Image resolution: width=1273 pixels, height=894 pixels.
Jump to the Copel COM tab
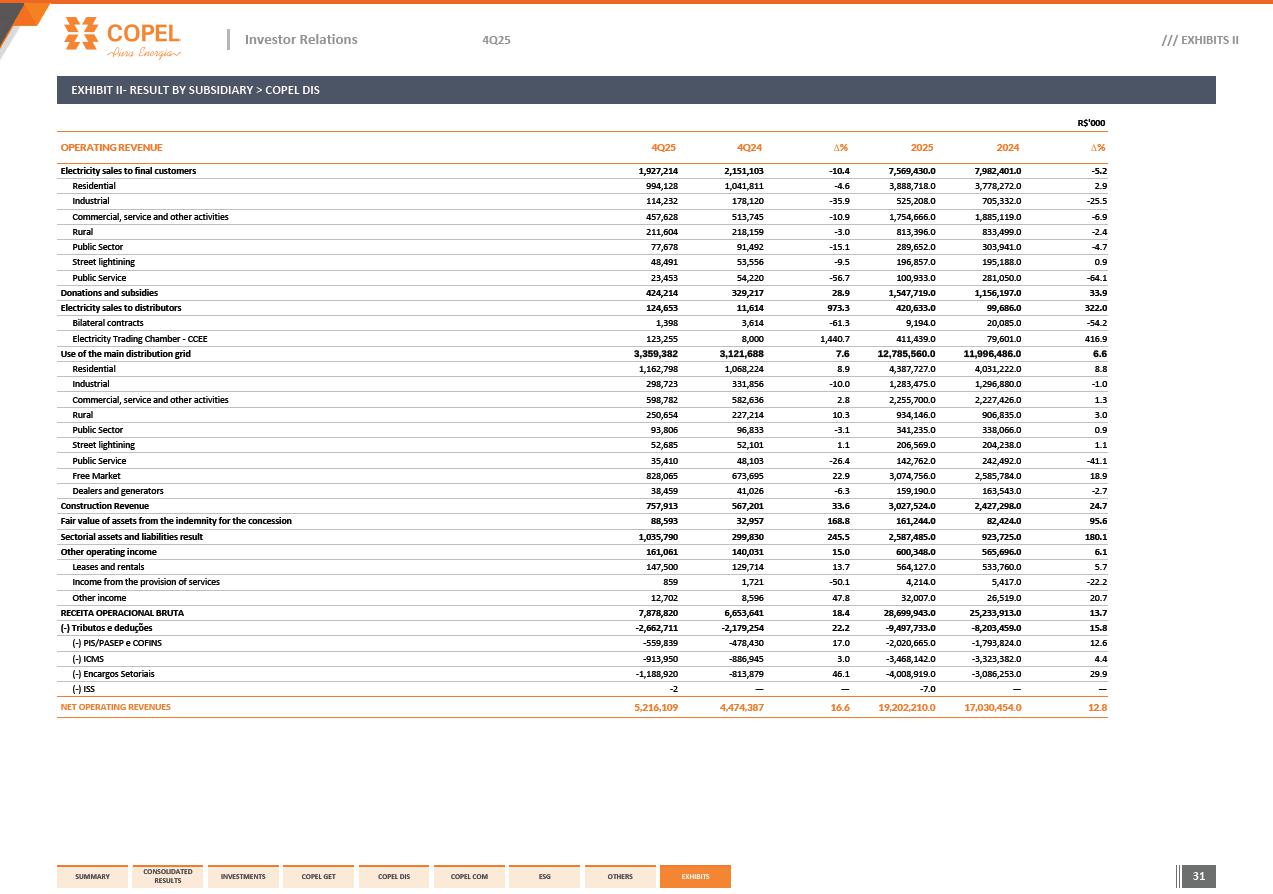[469, 877]
